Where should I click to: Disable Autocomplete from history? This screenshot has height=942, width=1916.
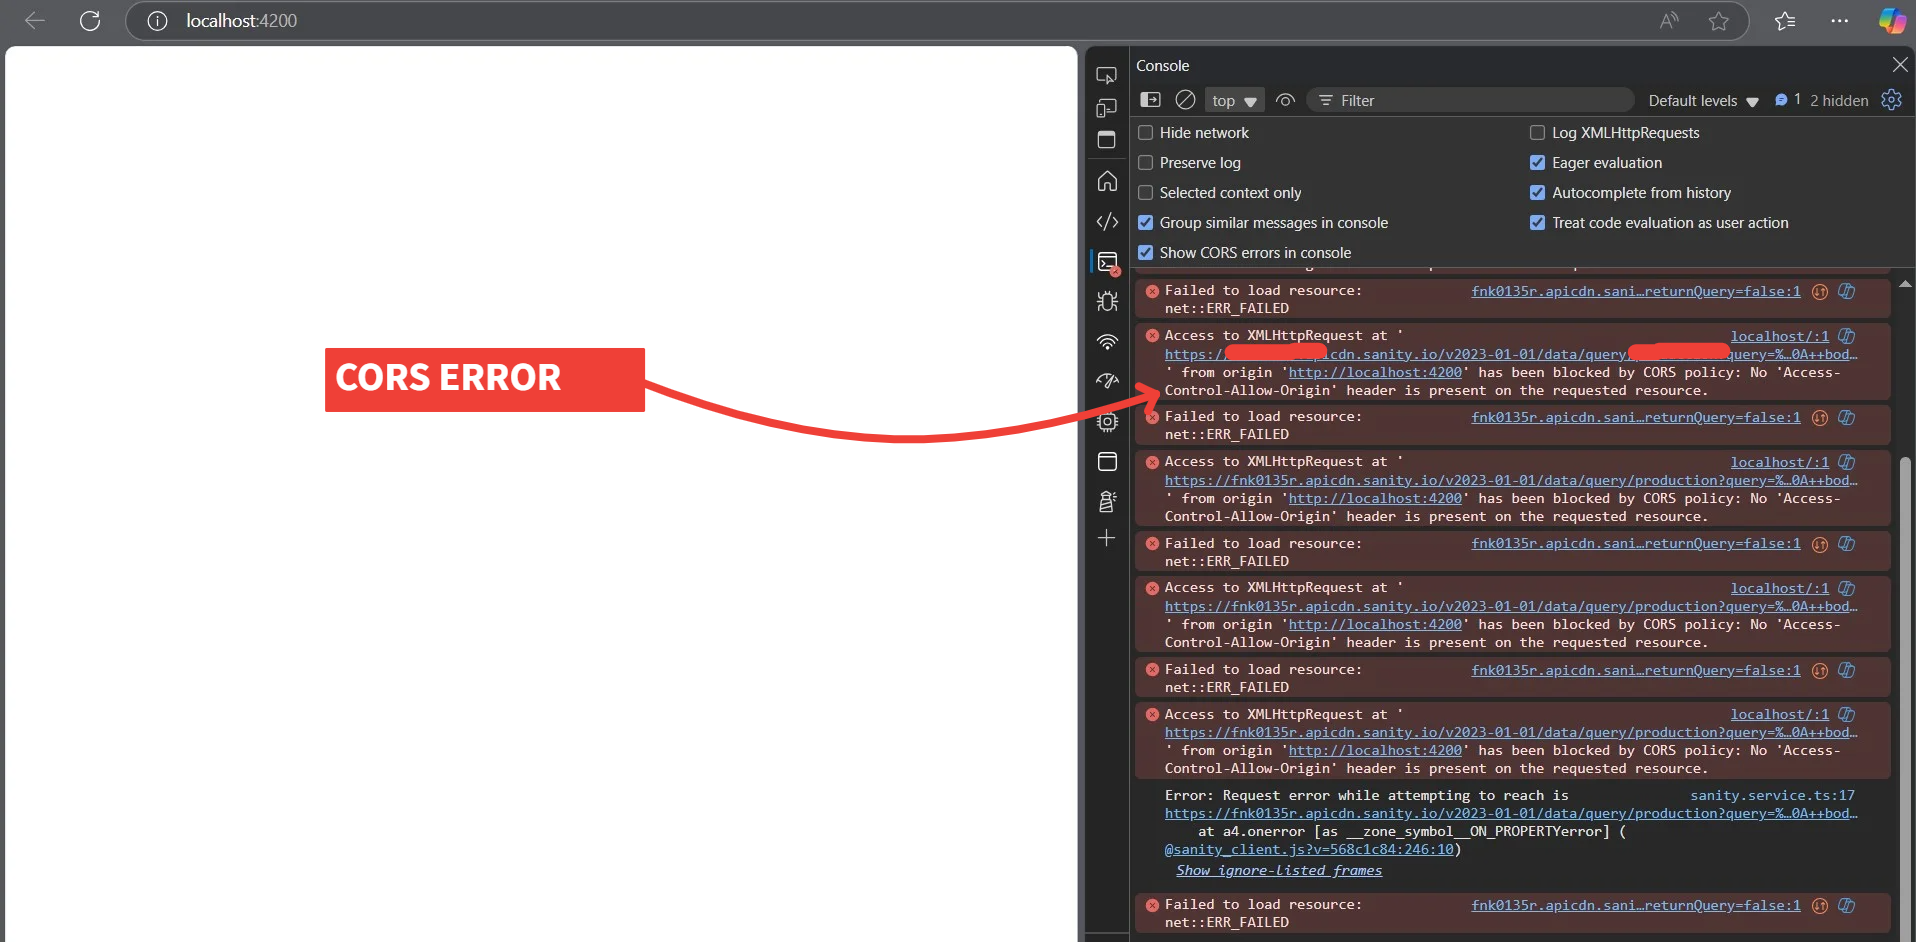click(1538, 192)
